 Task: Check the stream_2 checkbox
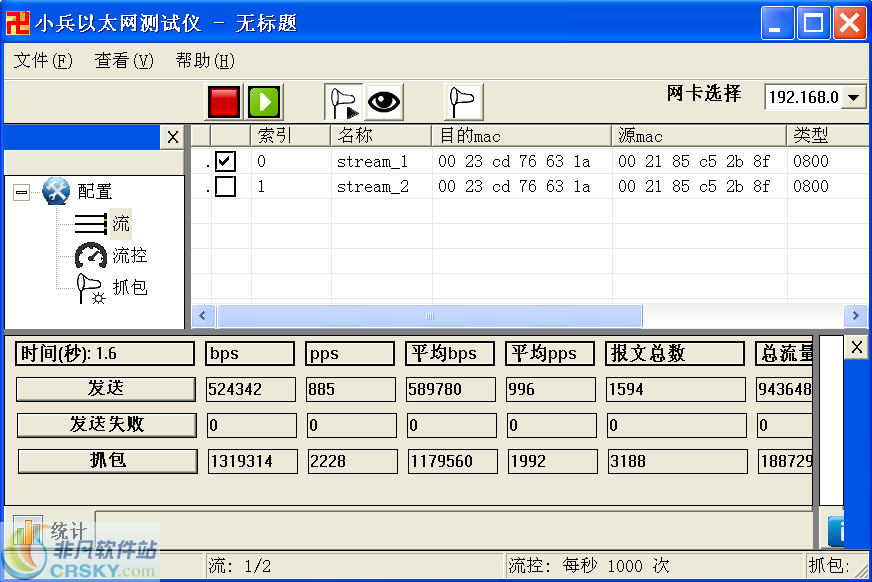point(225,186)
